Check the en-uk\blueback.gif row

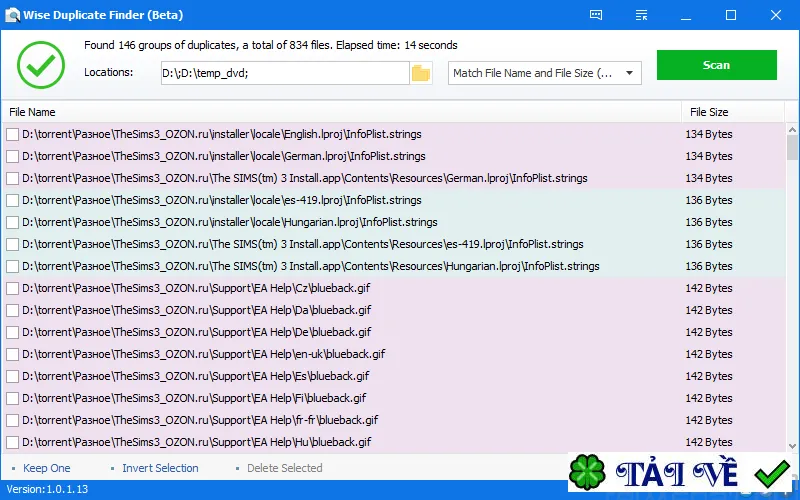(x=12, y=354)
